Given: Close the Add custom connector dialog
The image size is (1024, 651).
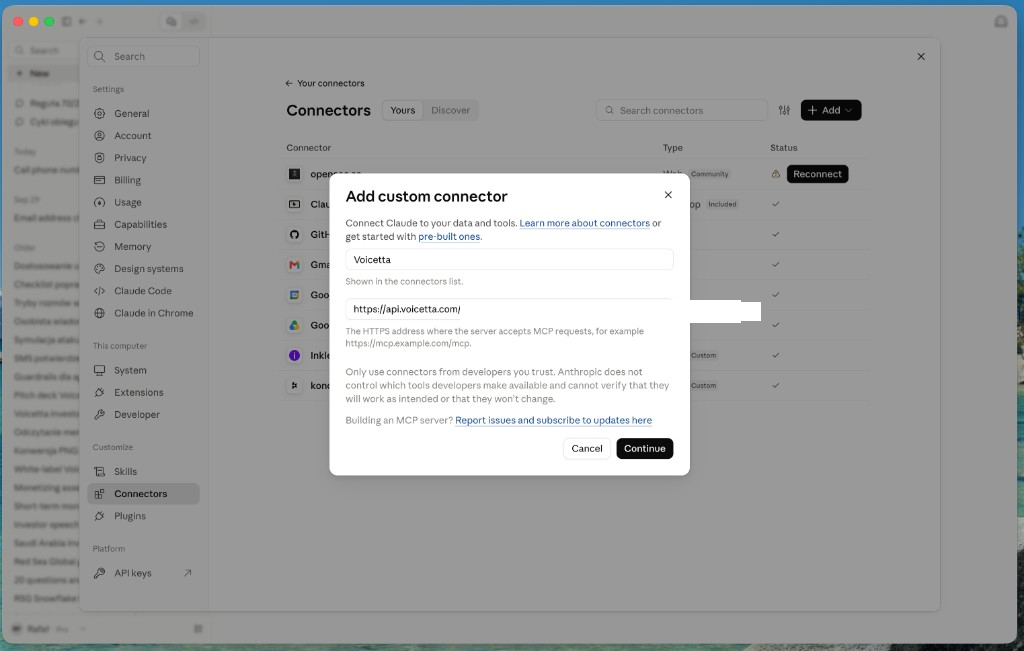Looking at the screenshot, I should tap(668, 195).
